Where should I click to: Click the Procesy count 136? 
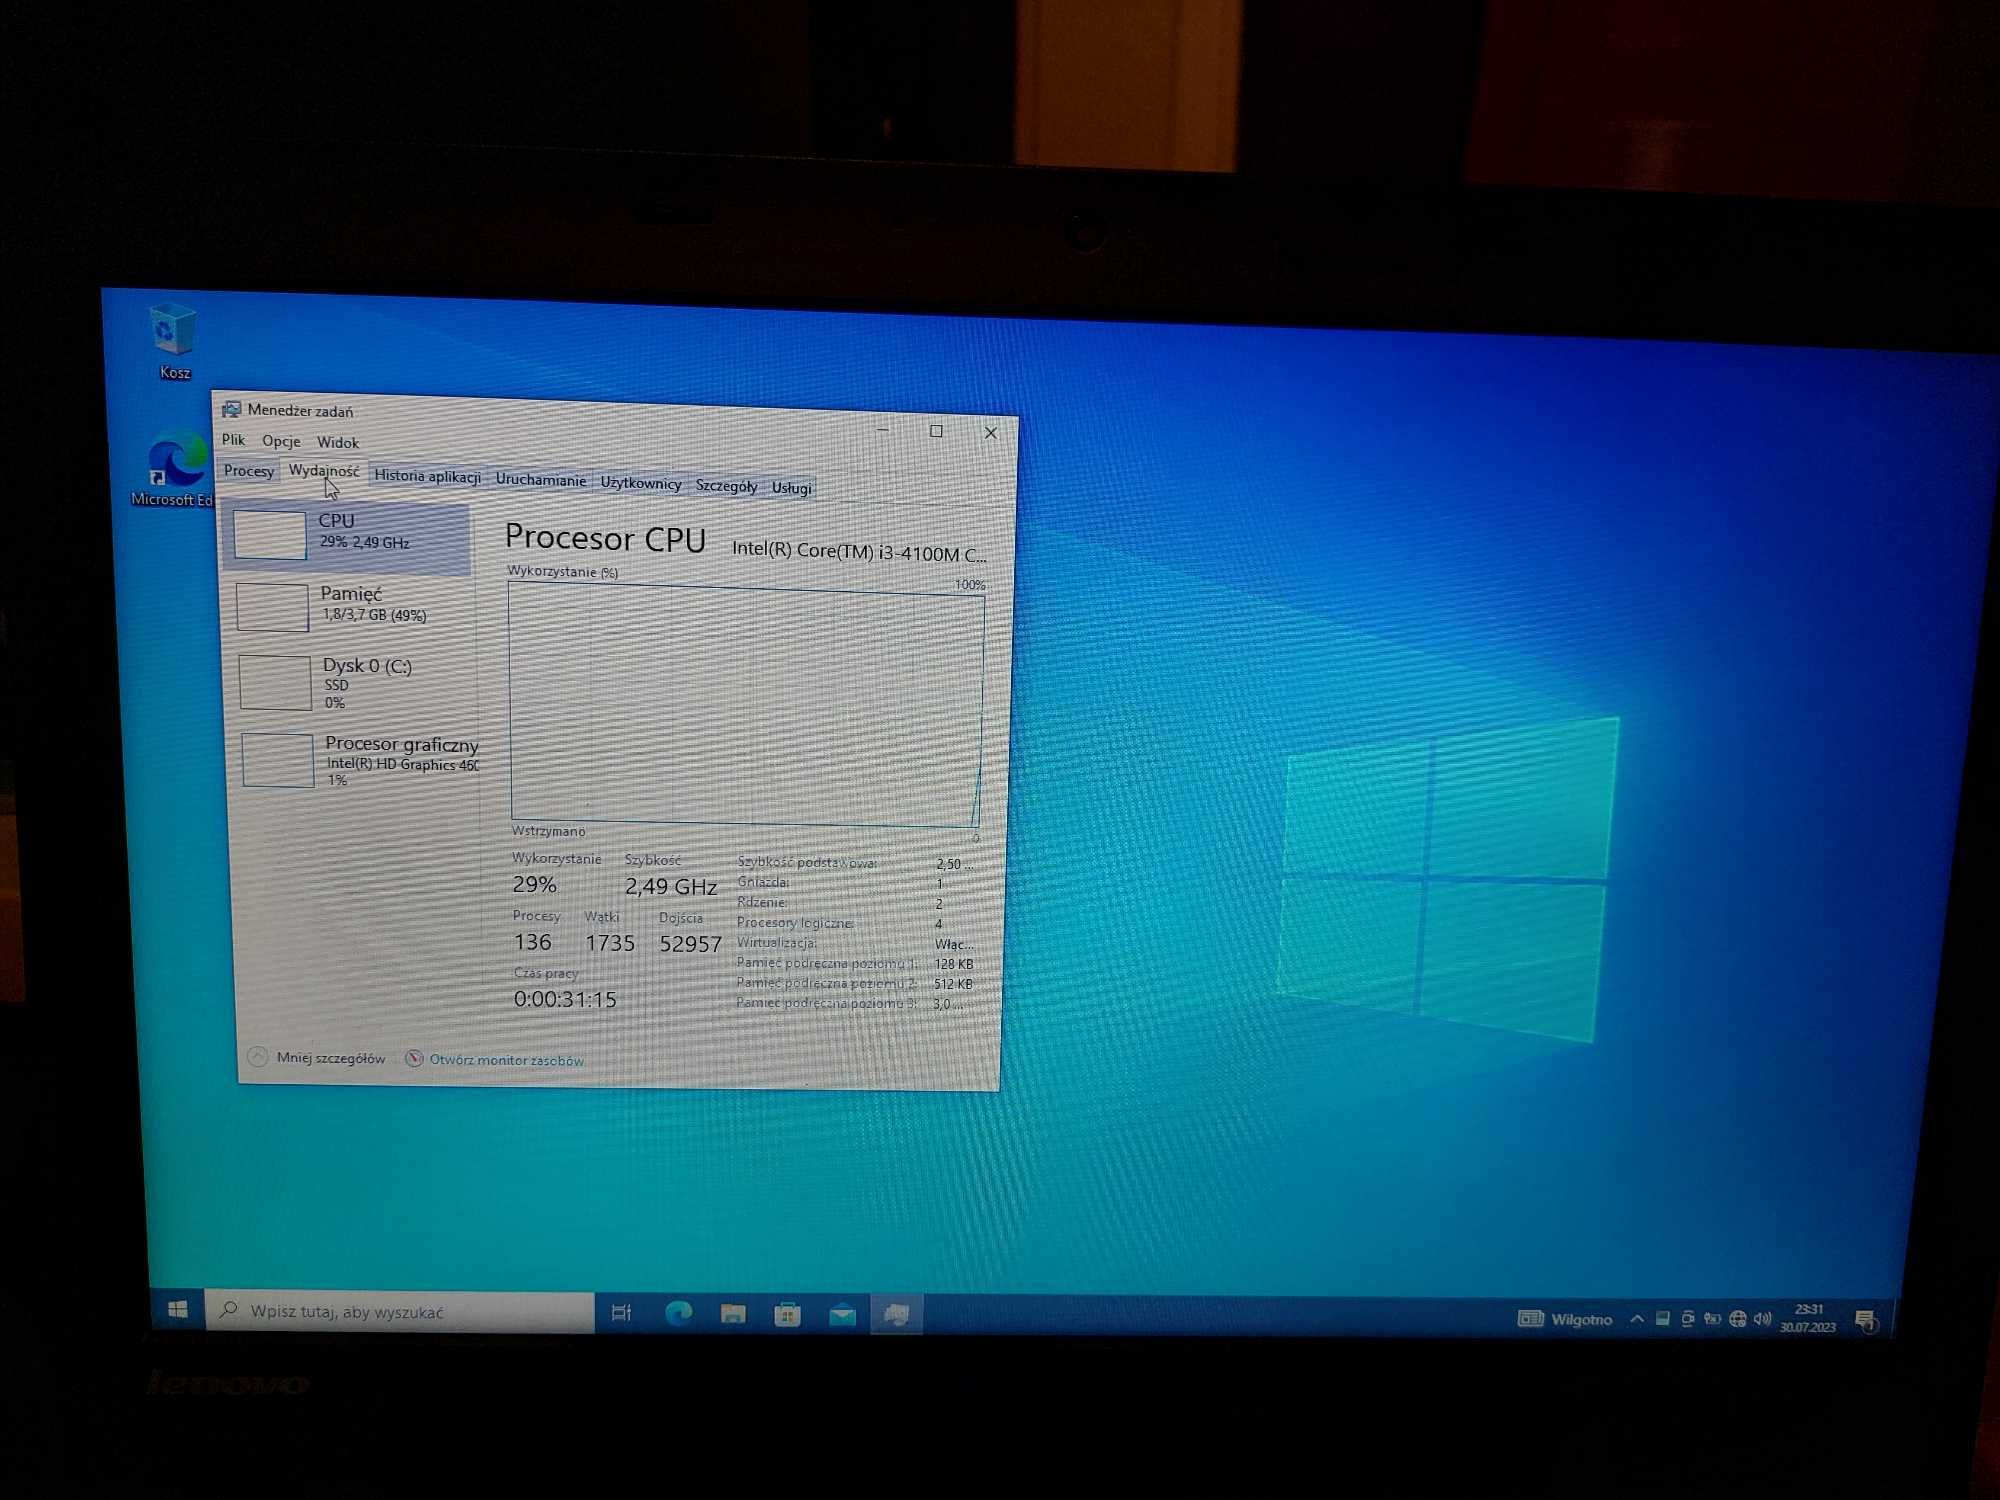click(532, 942)
